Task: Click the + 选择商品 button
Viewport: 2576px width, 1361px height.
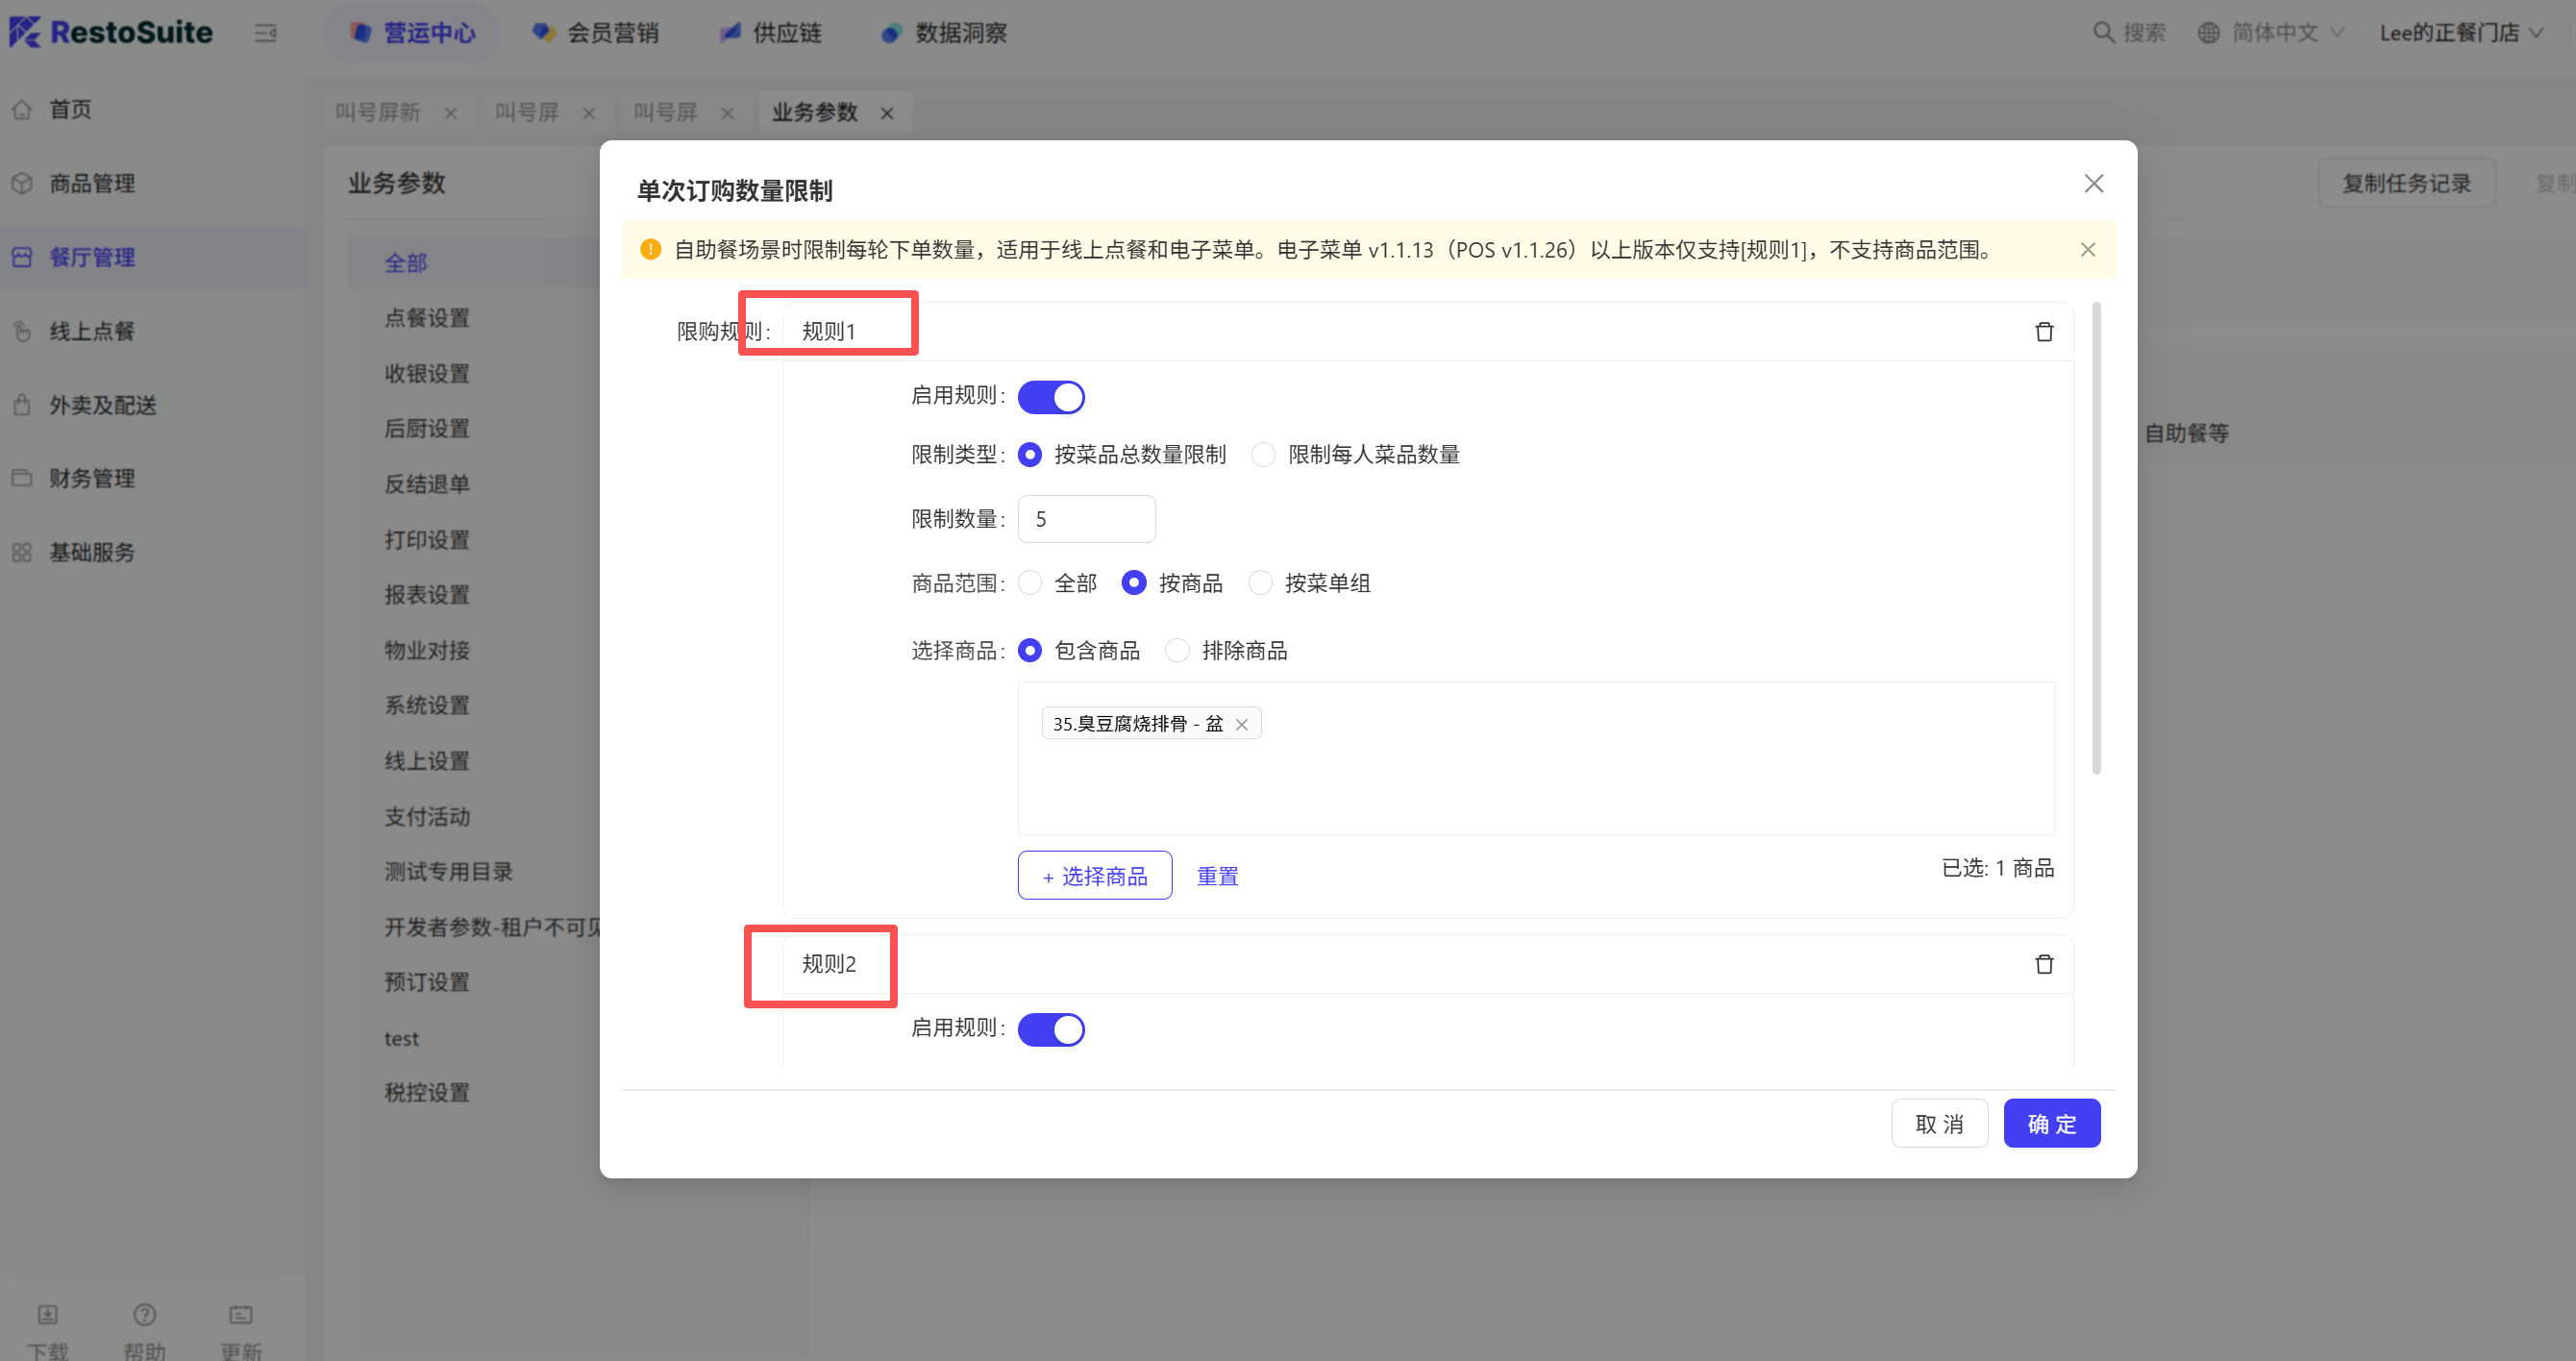Action: 1094,876
